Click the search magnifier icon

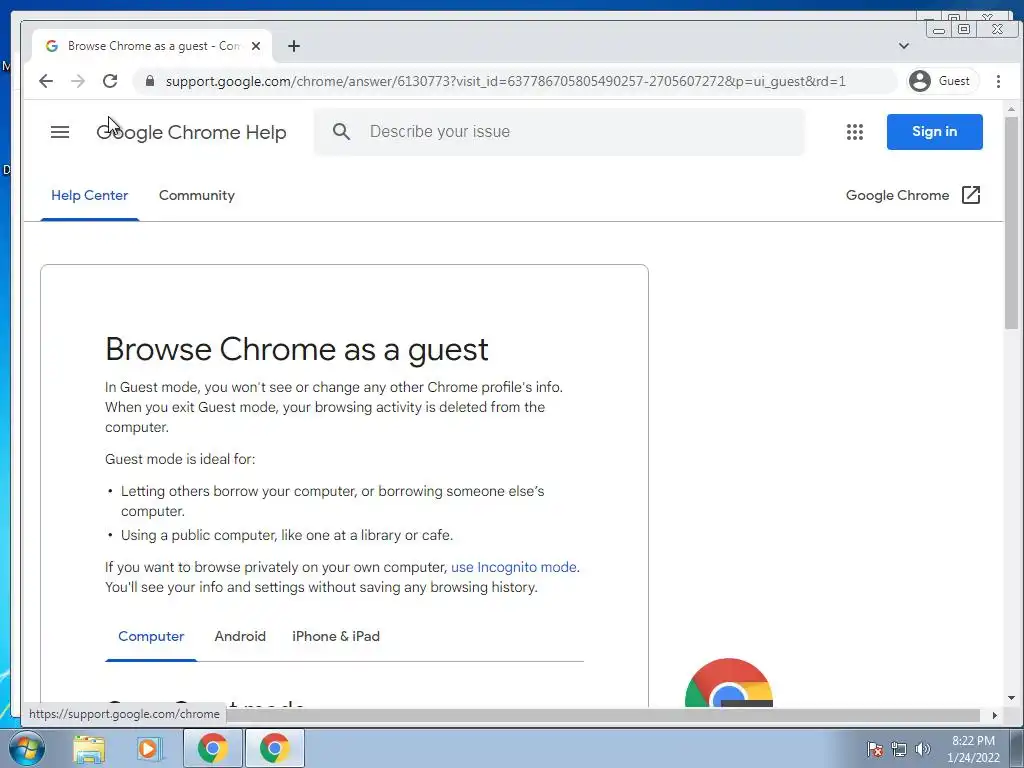click(341, 131)
